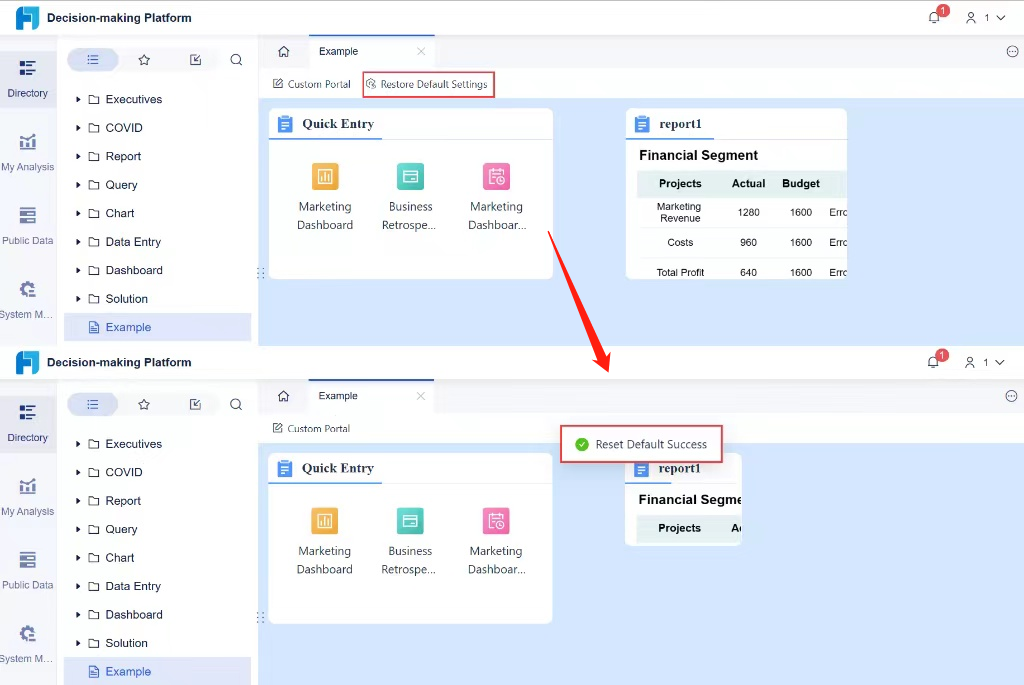Open favorites star icon in lower screenshot
The image size is (1024, 685).
tap(144, 404)
